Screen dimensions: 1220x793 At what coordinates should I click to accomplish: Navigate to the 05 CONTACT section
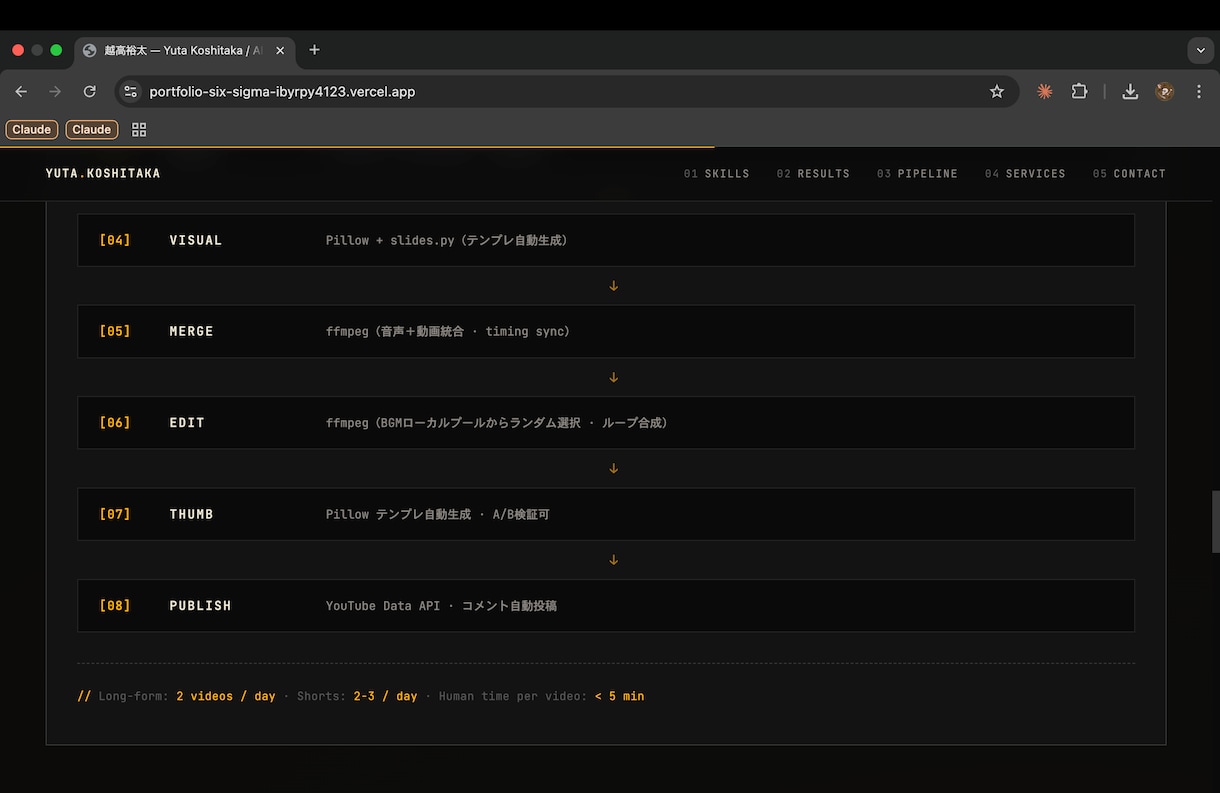1129,174
